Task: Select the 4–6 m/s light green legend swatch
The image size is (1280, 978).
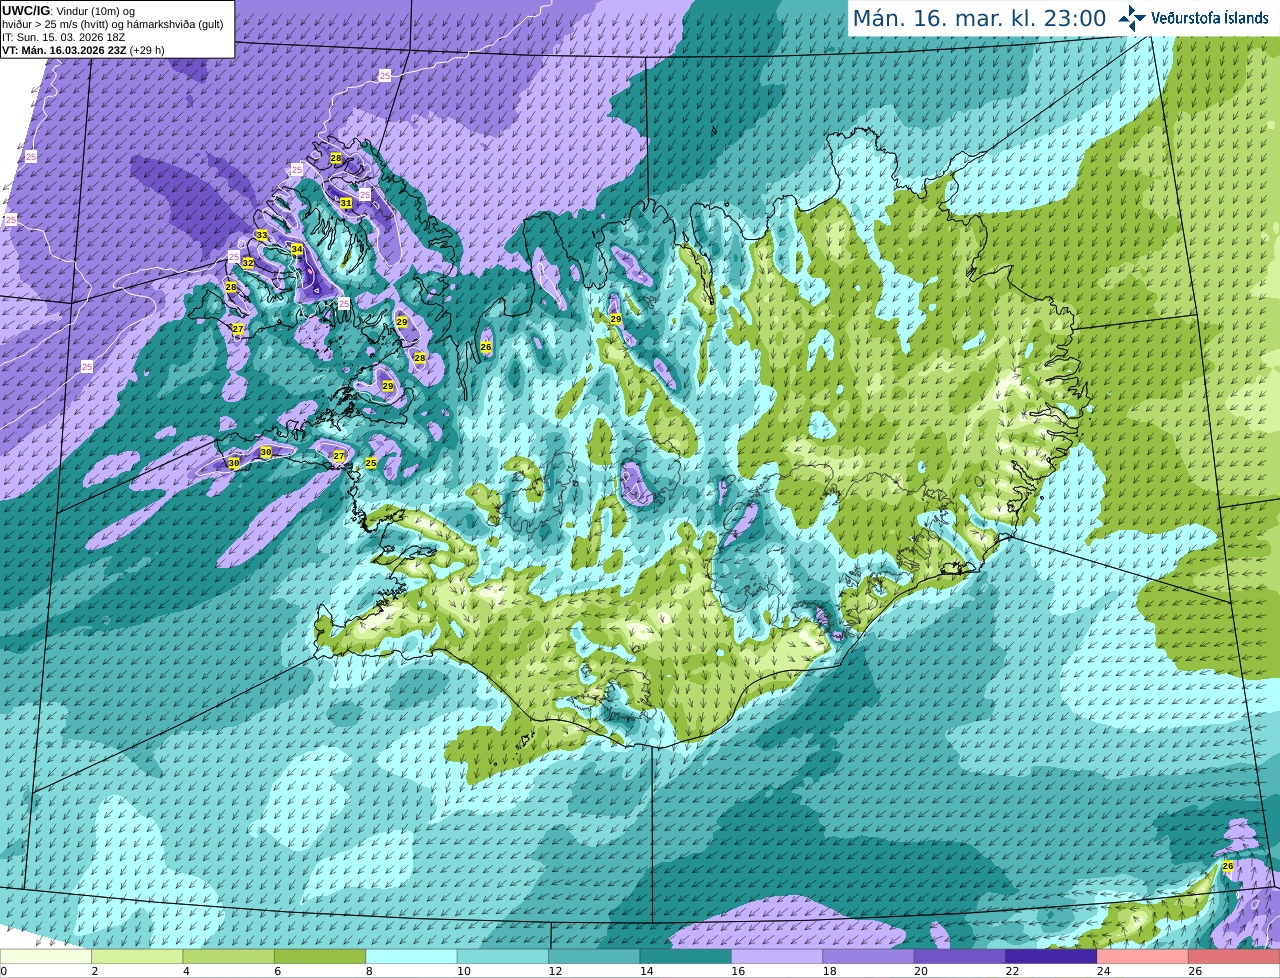Action: click(229, 957)
